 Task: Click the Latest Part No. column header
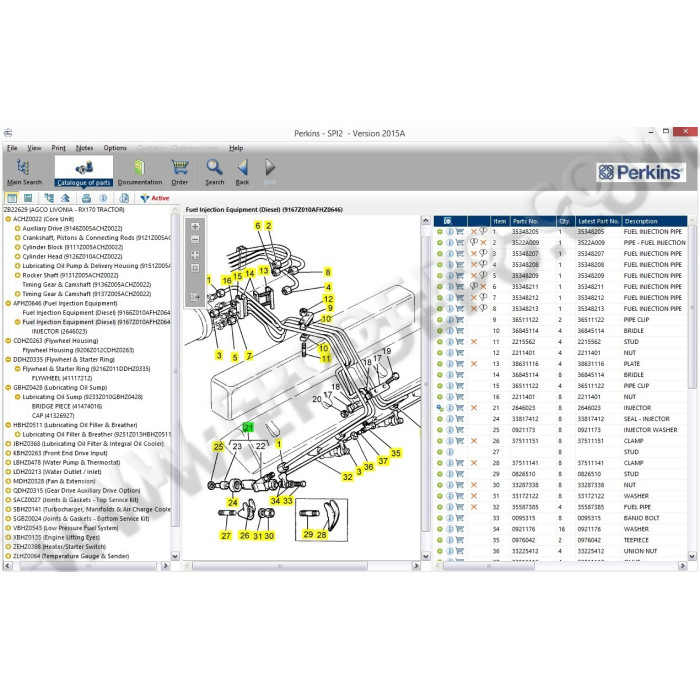[x=599, y=221]
